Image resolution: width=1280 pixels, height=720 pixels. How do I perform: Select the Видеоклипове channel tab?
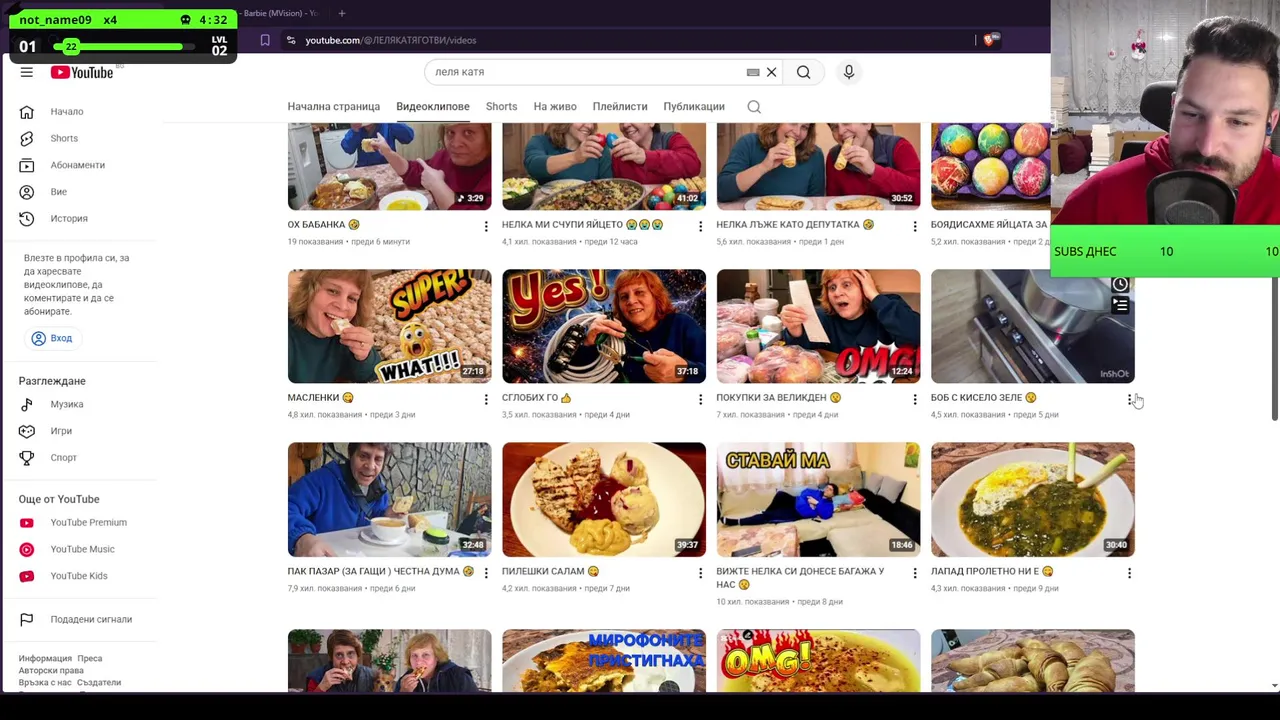432,106
